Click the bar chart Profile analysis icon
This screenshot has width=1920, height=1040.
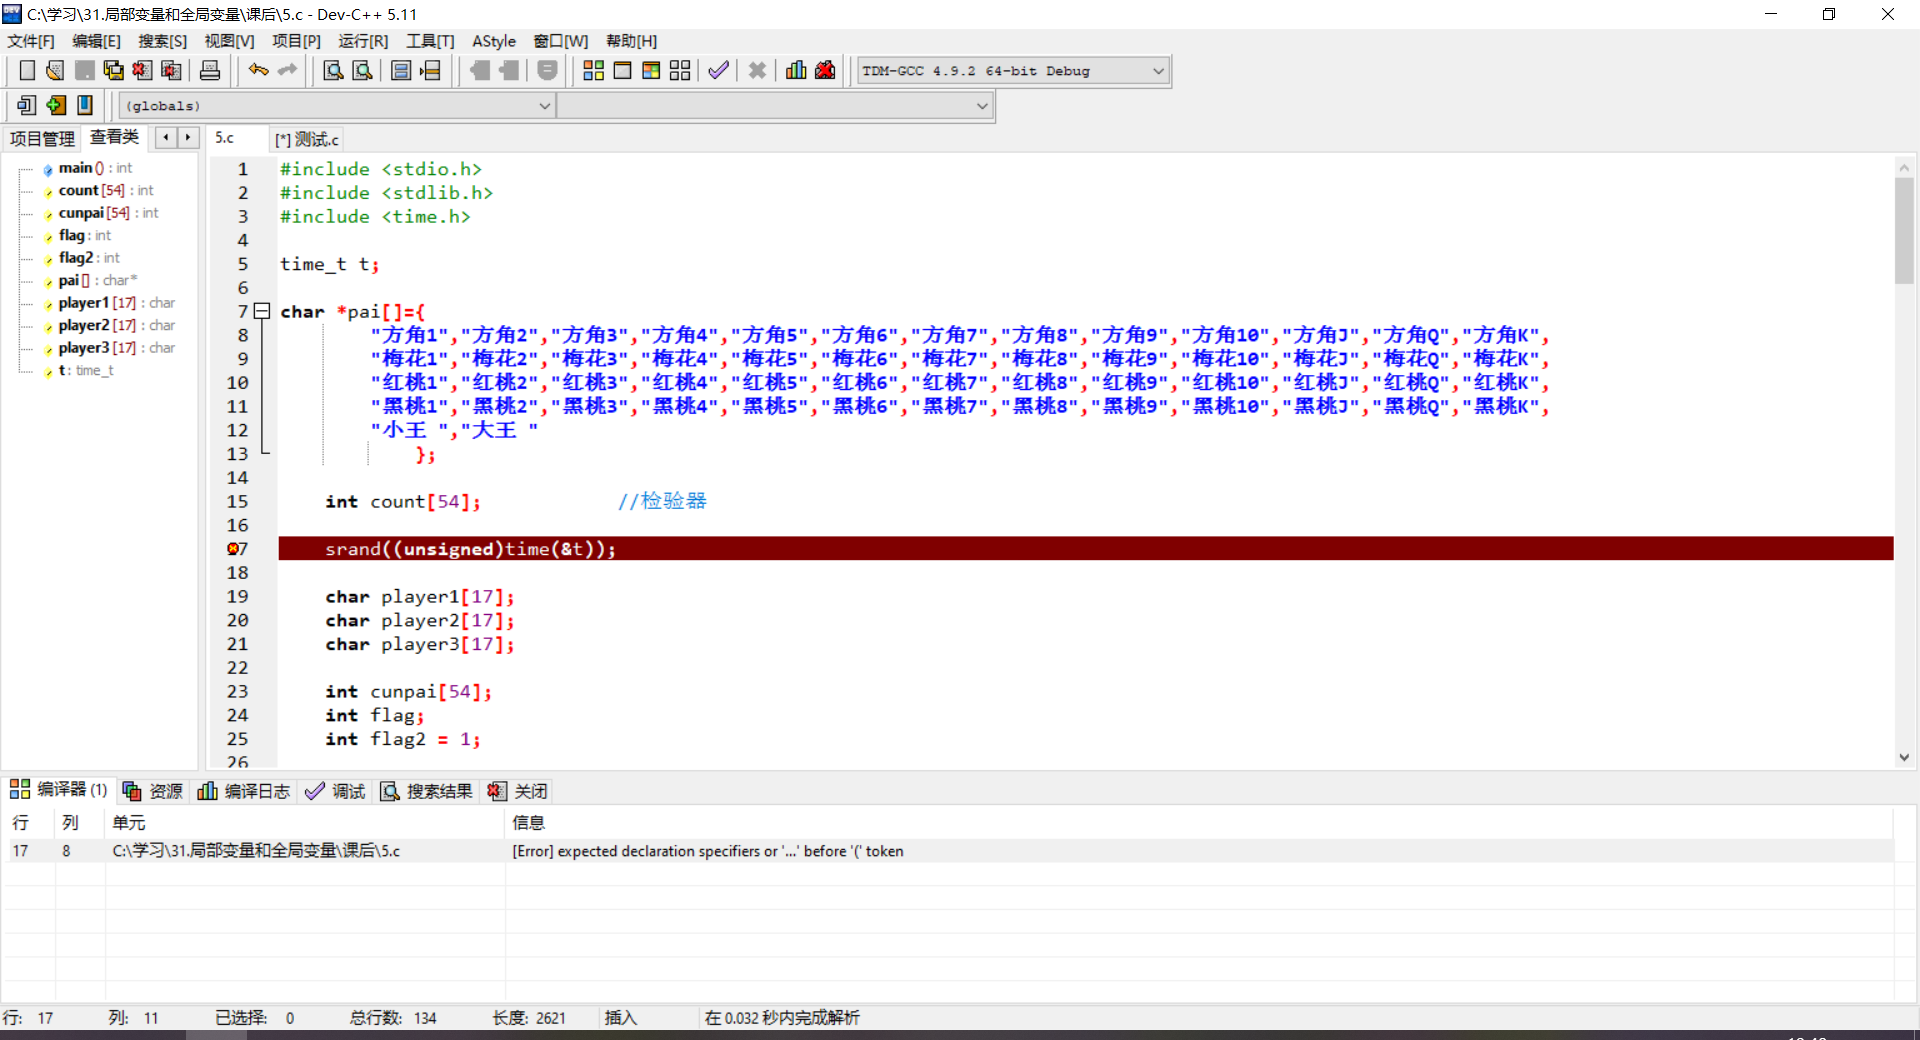pyautogui.click(x=796, y=70)
